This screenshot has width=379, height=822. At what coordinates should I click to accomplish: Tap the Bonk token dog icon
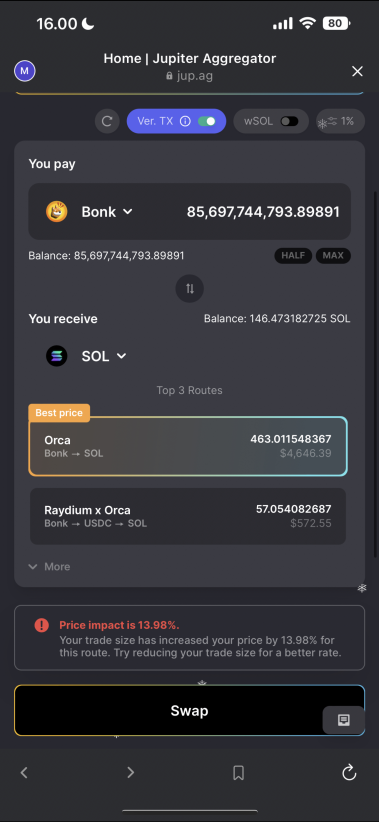(57, 212)
